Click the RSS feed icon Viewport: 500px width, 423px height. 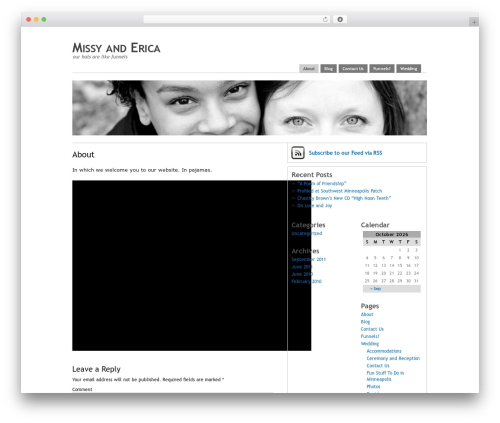tap(298, 153)
